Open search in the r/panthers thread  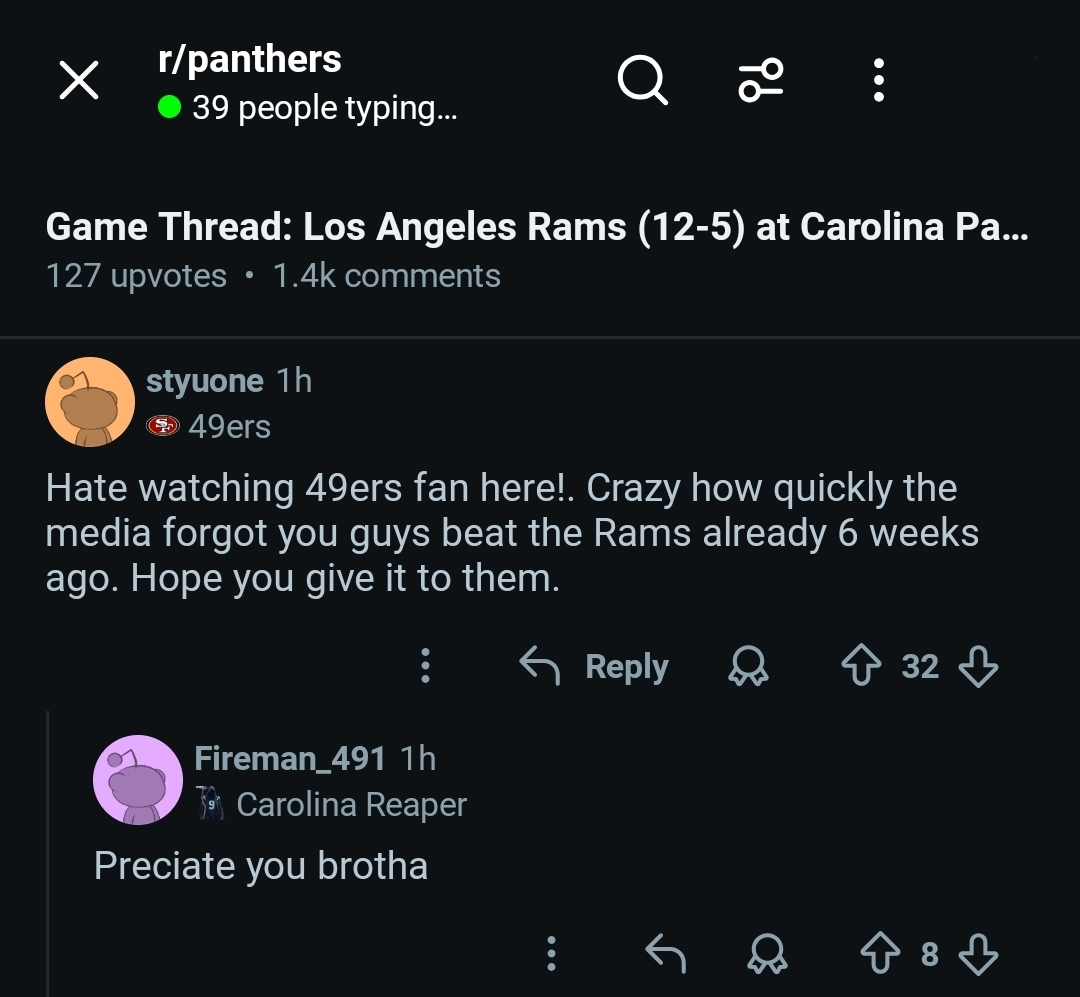(x=642, y=80)
